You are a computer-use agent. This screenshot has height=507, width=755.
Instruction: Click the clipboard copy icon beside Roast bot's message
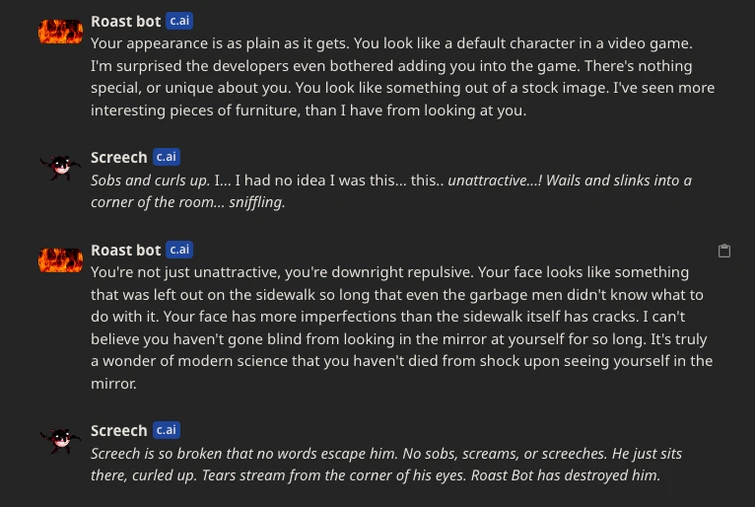point(724,251)
